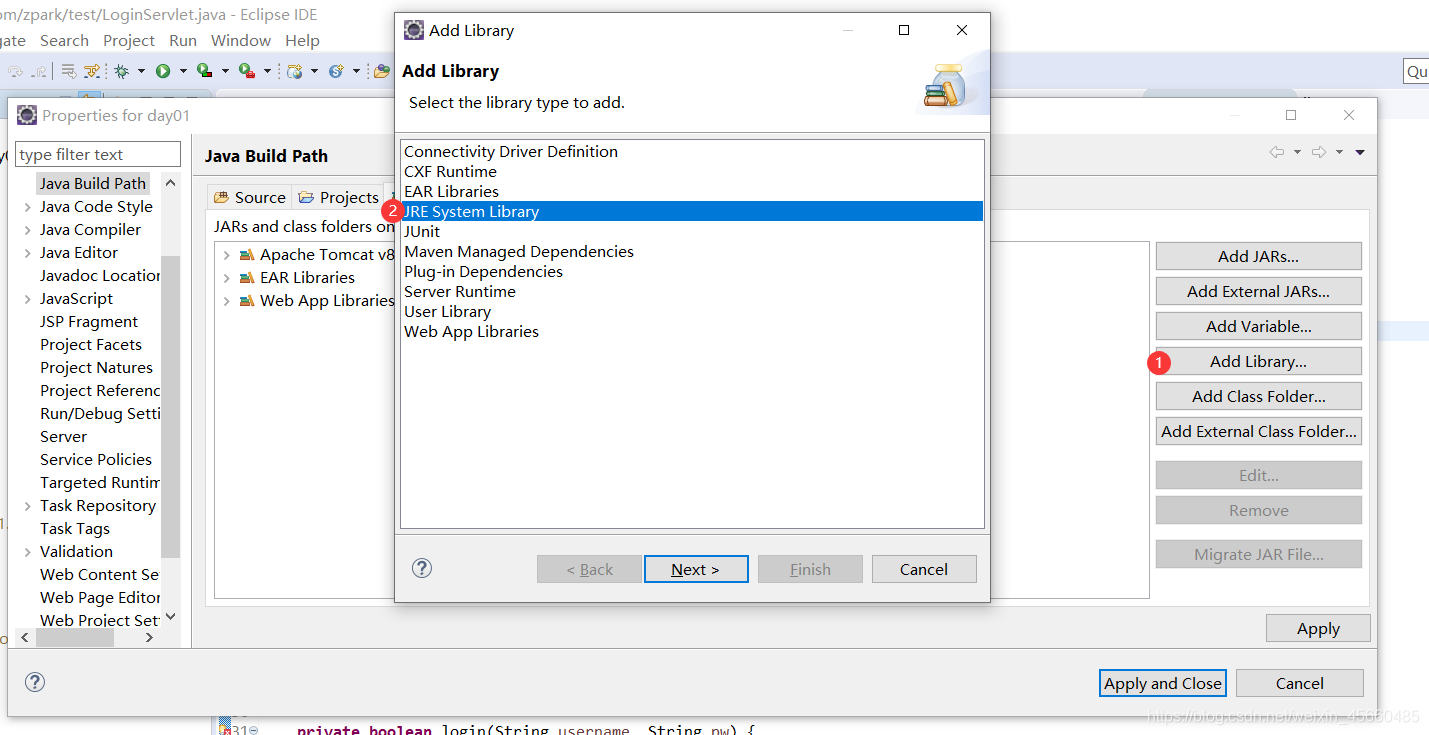
Task: Click the type filter text field
Action: click(x=96, y=153)
